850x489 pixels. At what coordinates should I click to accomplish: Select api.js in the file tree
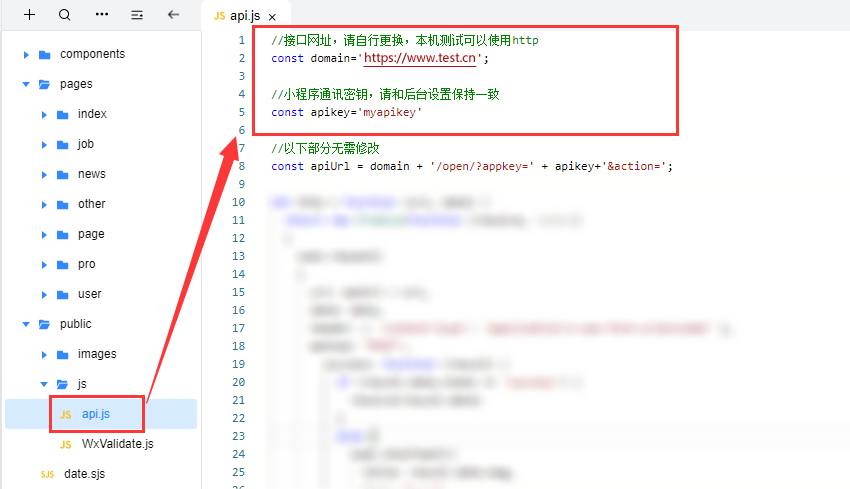click(95, 414)
